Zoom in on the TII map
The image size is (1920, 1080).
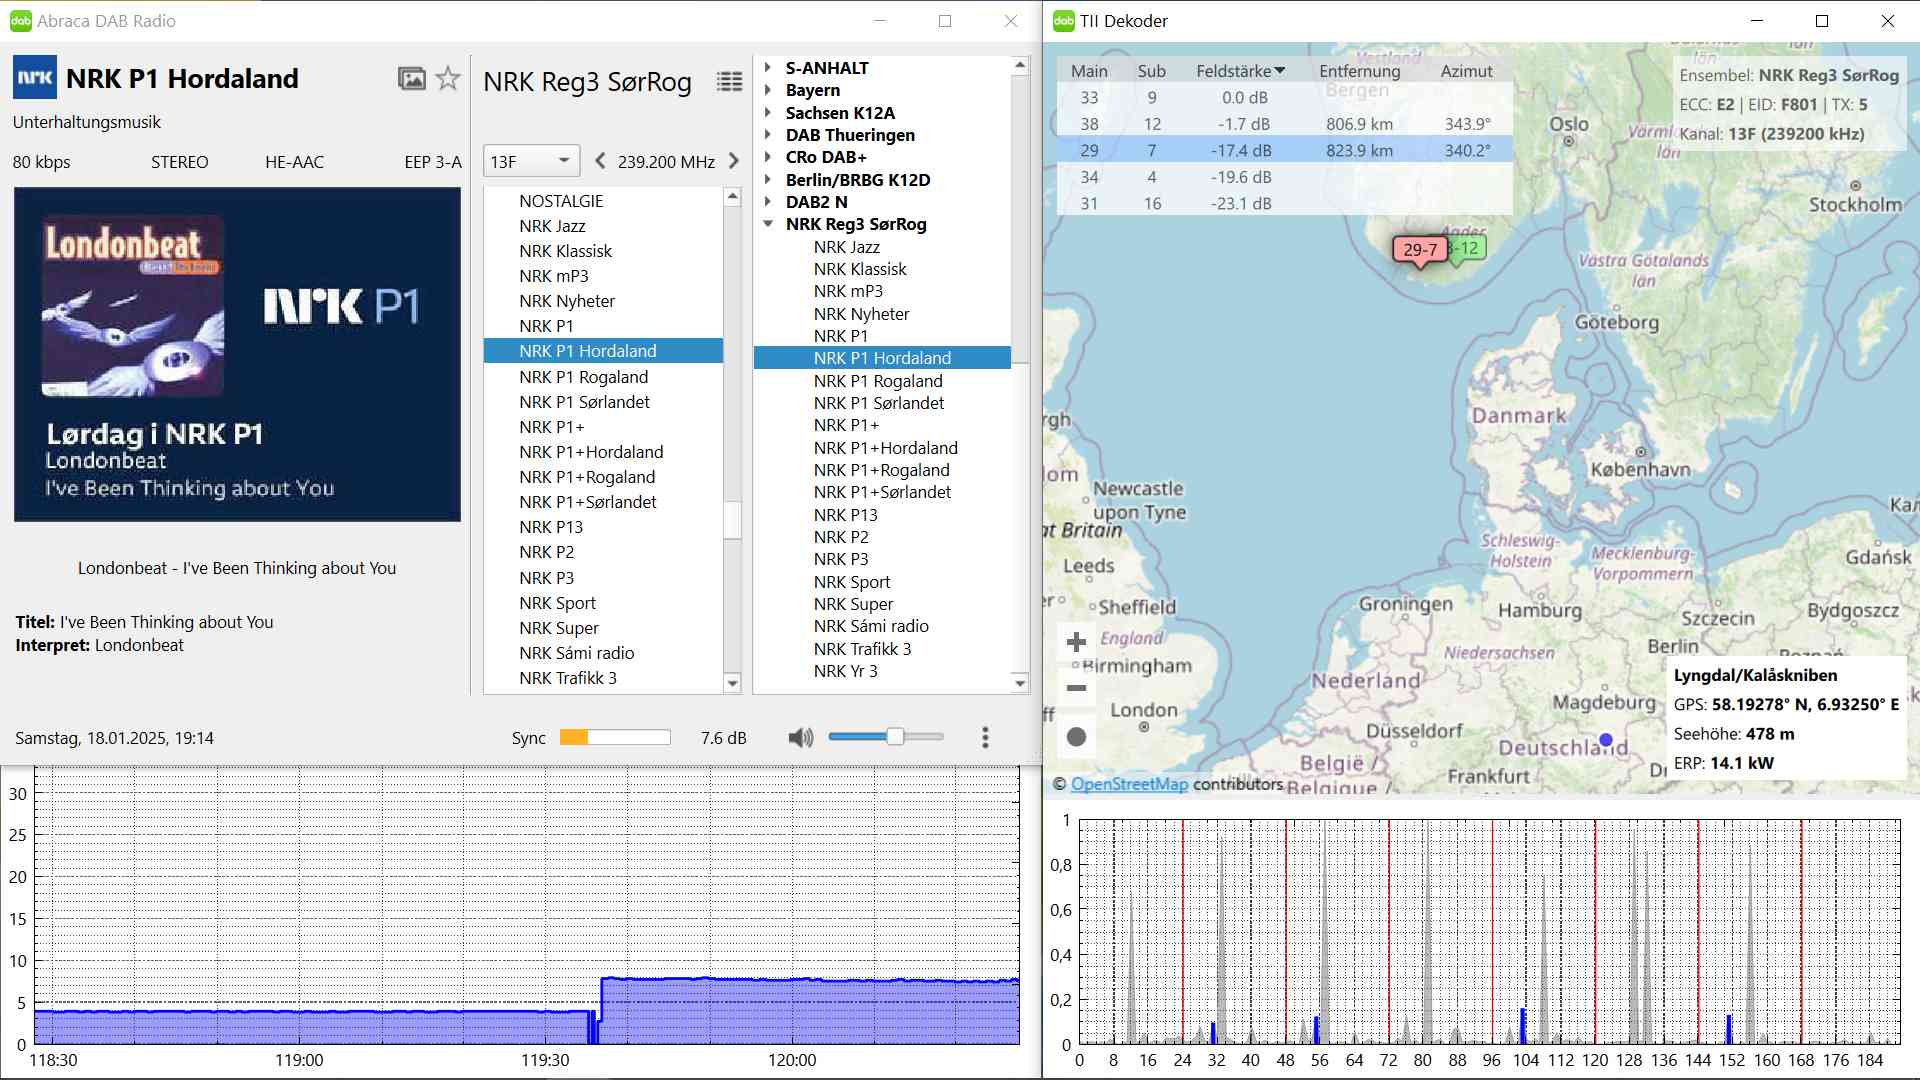(x=1077, y=642)
